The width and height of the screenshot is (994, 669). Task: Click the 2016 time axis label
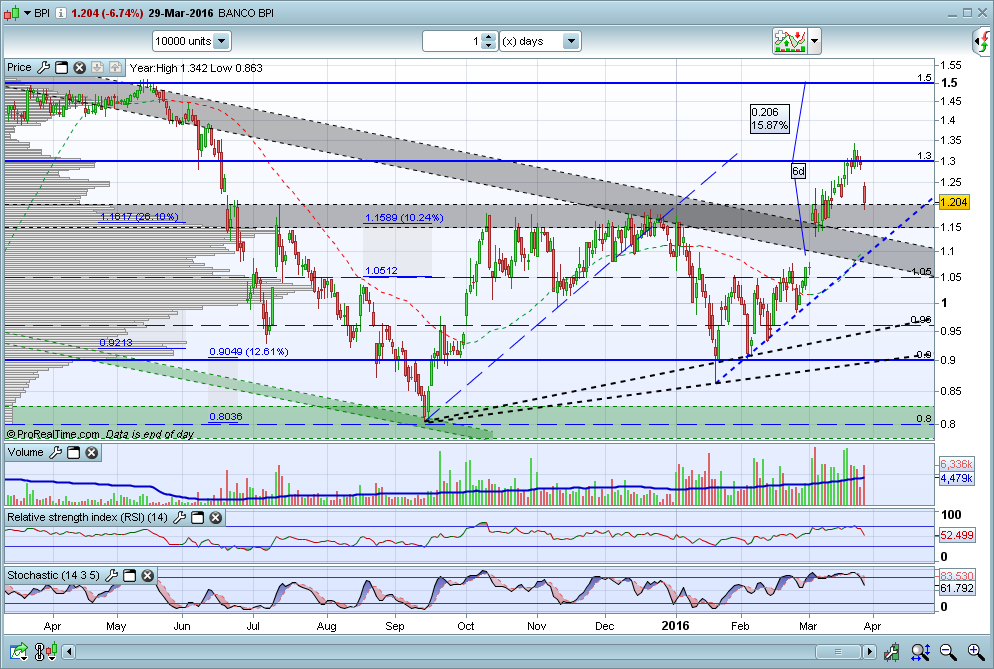[x=675, y=626]
